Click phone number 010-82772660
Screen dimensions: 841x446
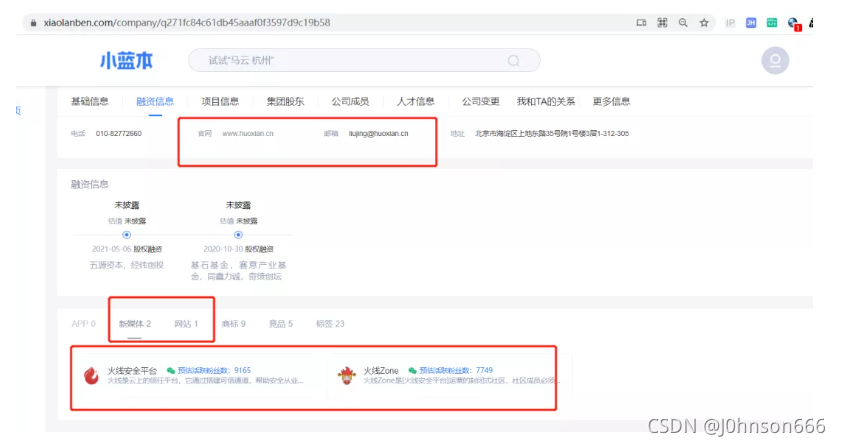click(x=119, y=133)
